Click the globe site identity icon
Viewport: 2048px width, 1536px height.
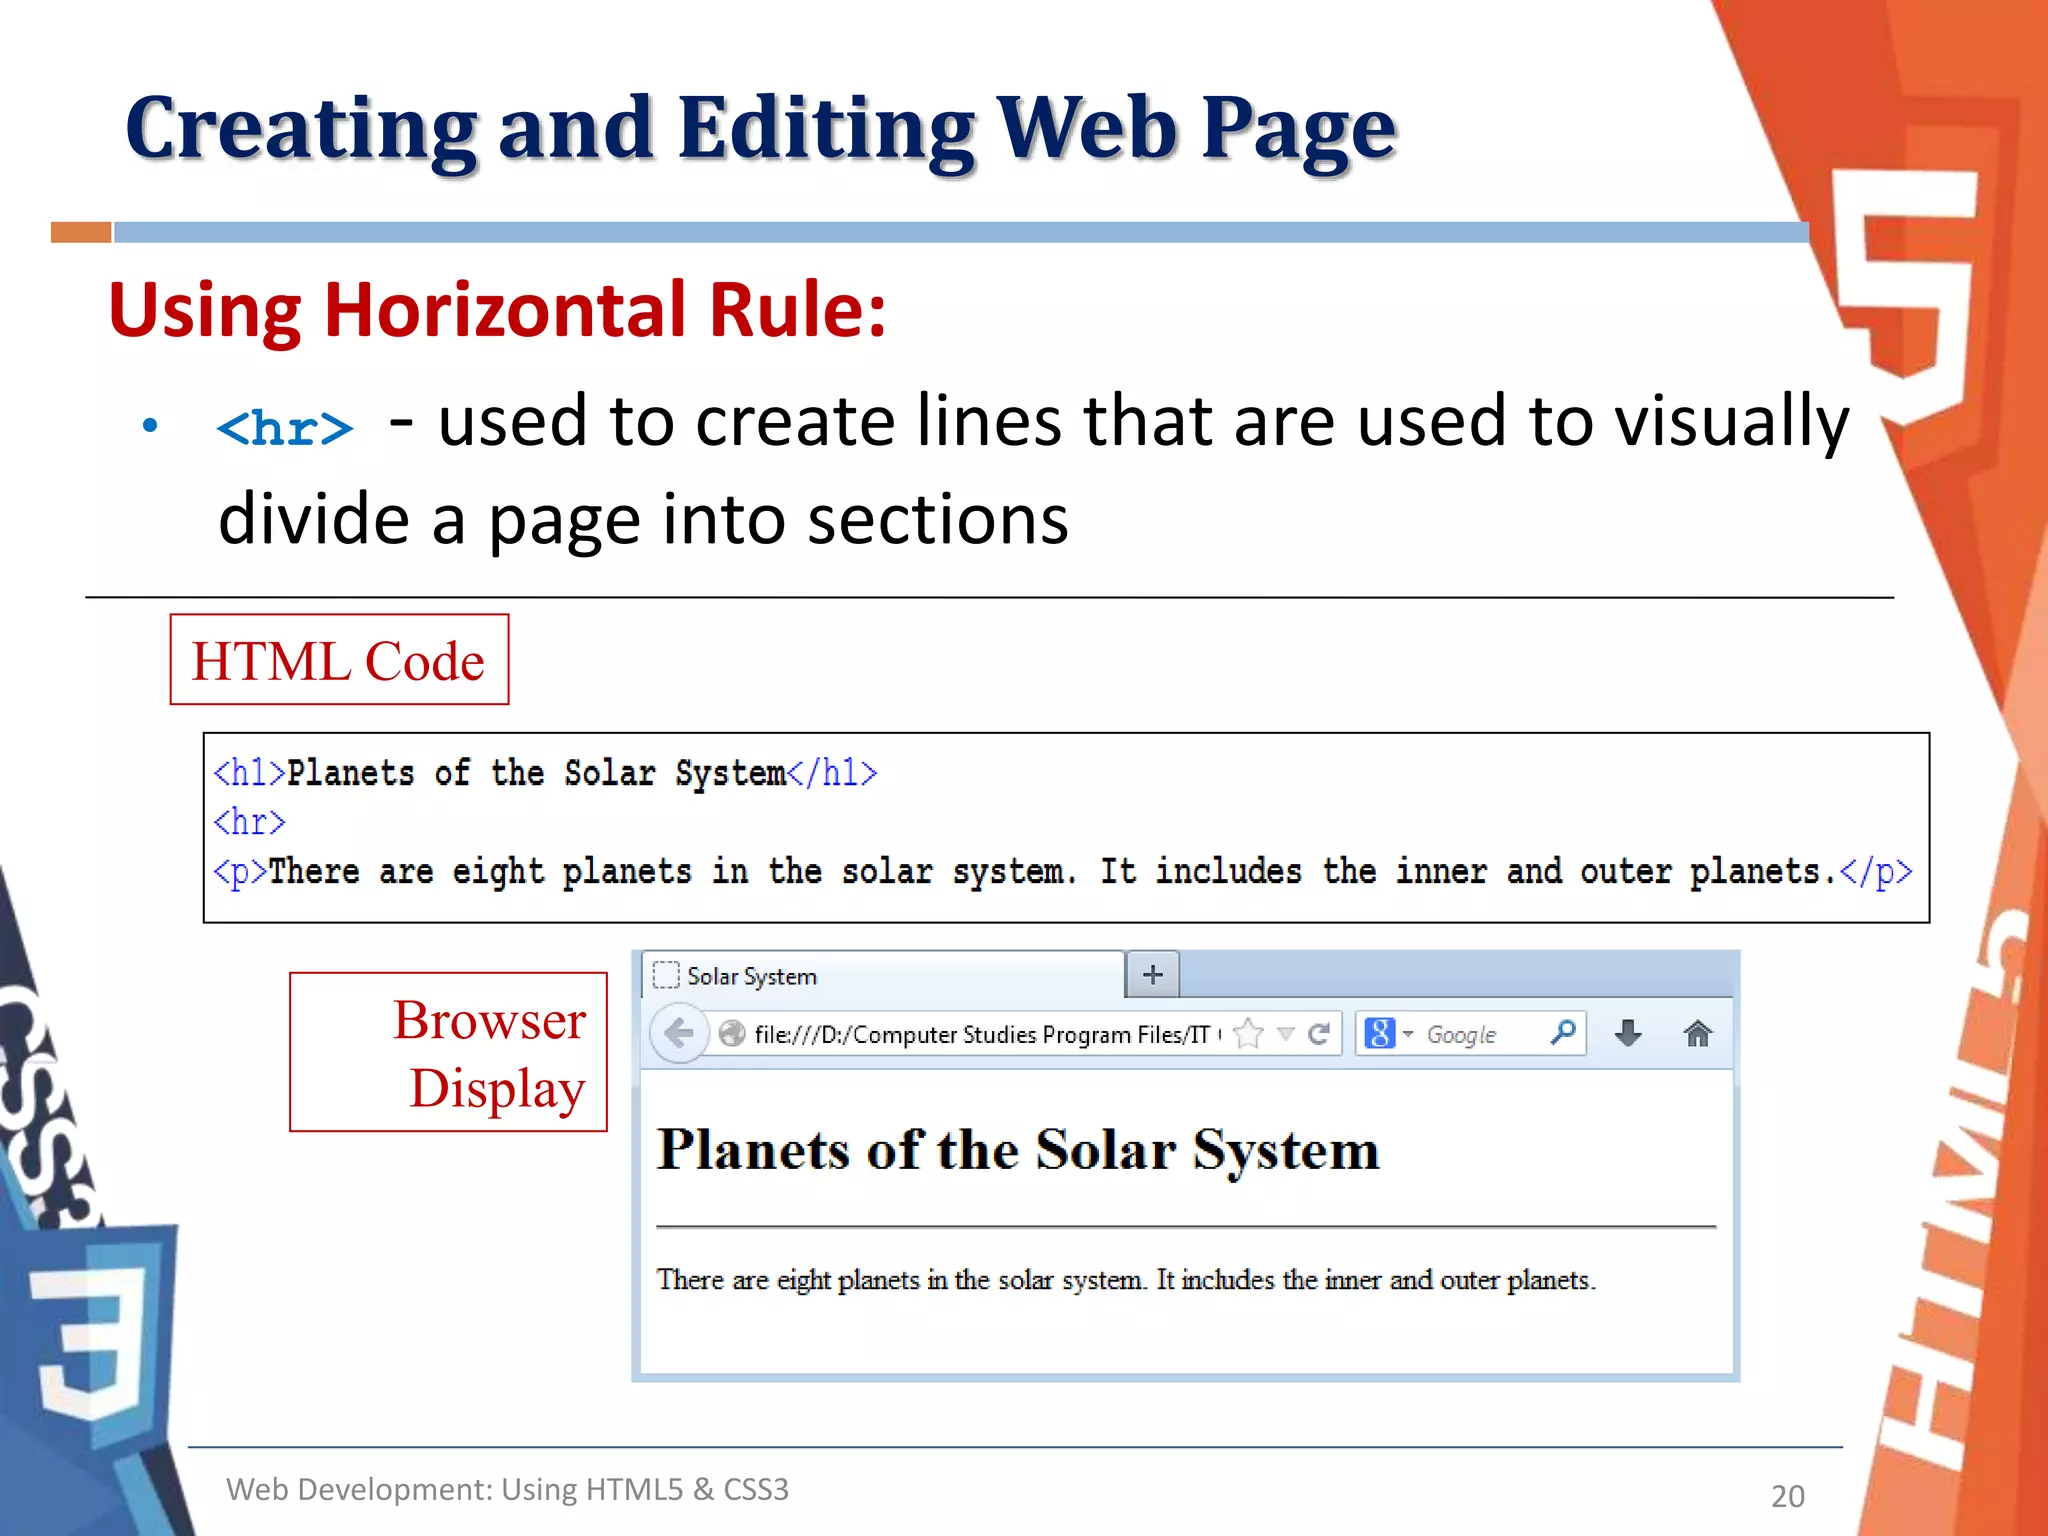click(732, 1033)
